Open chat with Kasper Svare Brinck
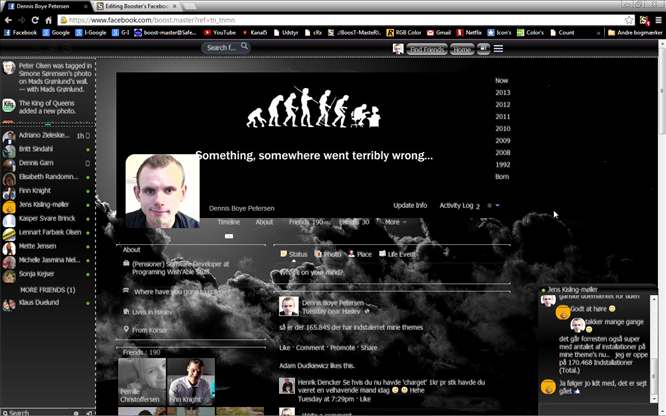 click(46, 218)
